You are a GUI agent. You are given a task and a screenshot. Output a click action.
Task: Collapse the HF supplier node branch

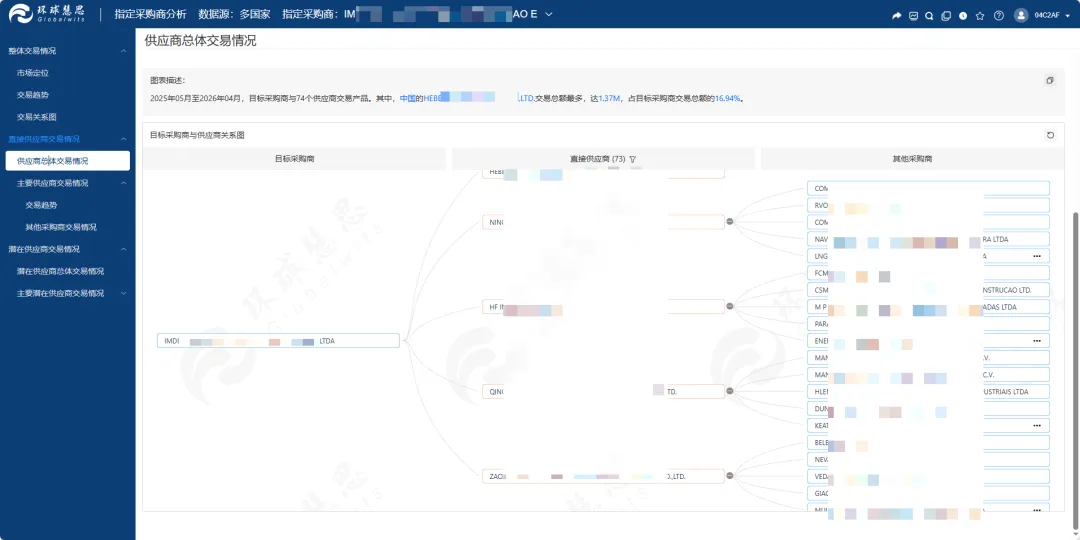pyautogui.click(x=729, y=307)
